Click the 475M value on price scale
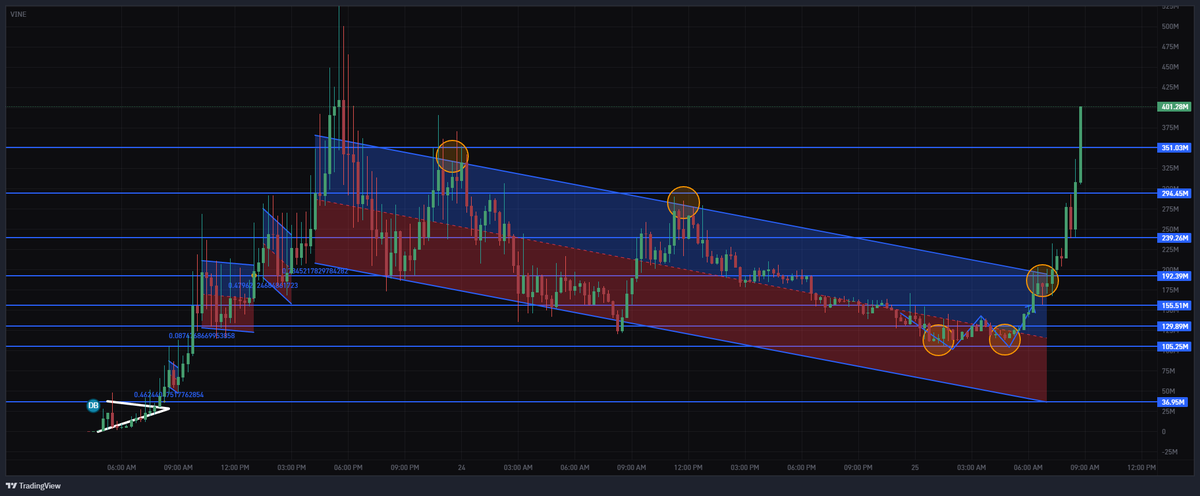1200x496 pixels. click(1169, 47)
